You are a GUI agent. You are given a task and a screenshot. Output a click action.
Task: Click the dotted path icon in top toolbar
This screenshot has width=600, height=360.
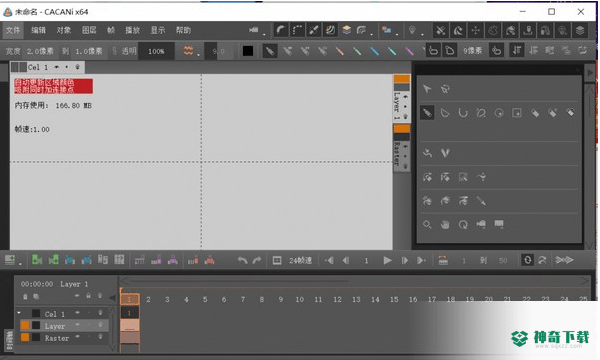[x=297, y=30]
